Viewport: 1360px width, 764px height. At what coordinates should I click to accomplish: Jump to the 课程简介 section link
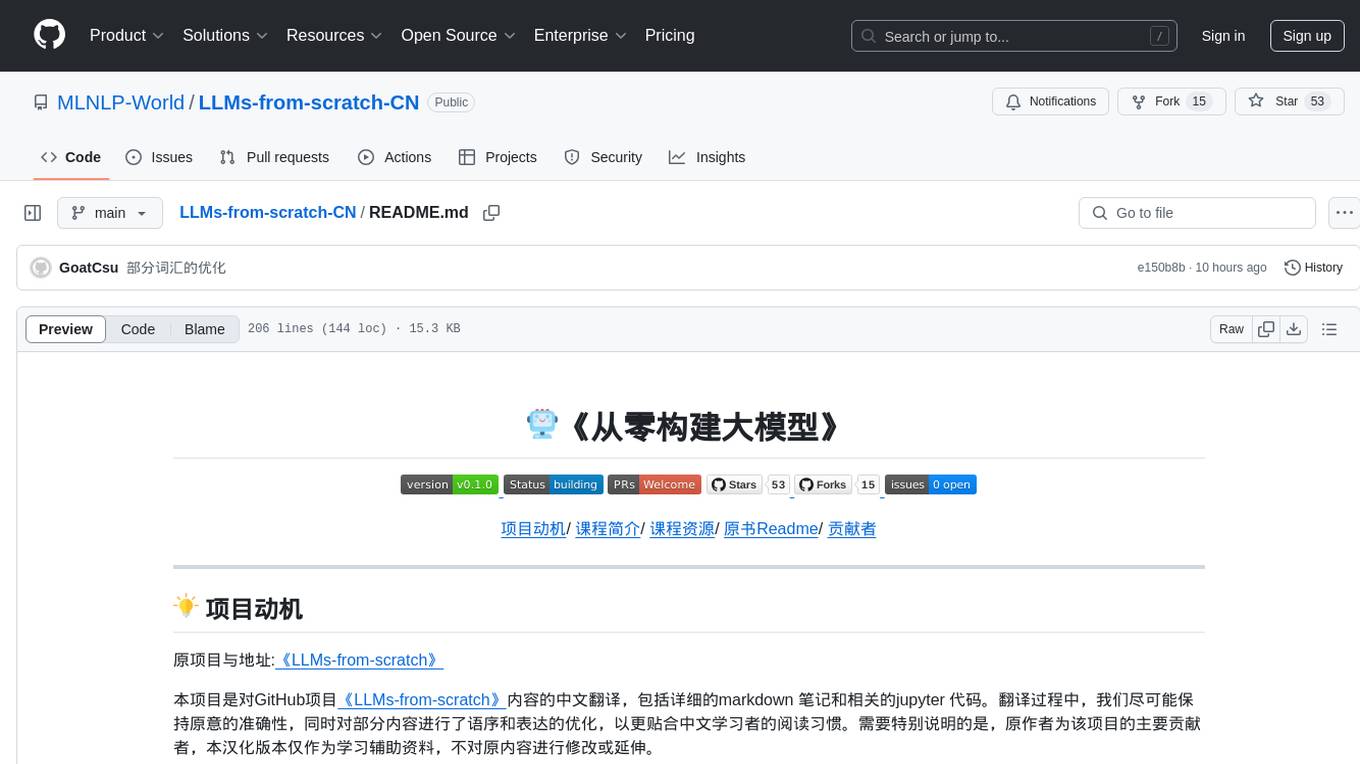tap(607, 528)
